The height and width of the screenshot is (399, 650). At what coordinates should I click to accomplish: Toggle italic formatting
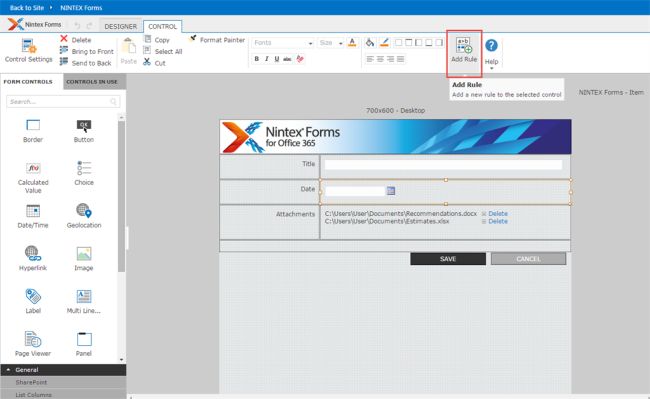click(x=267, y=59)
